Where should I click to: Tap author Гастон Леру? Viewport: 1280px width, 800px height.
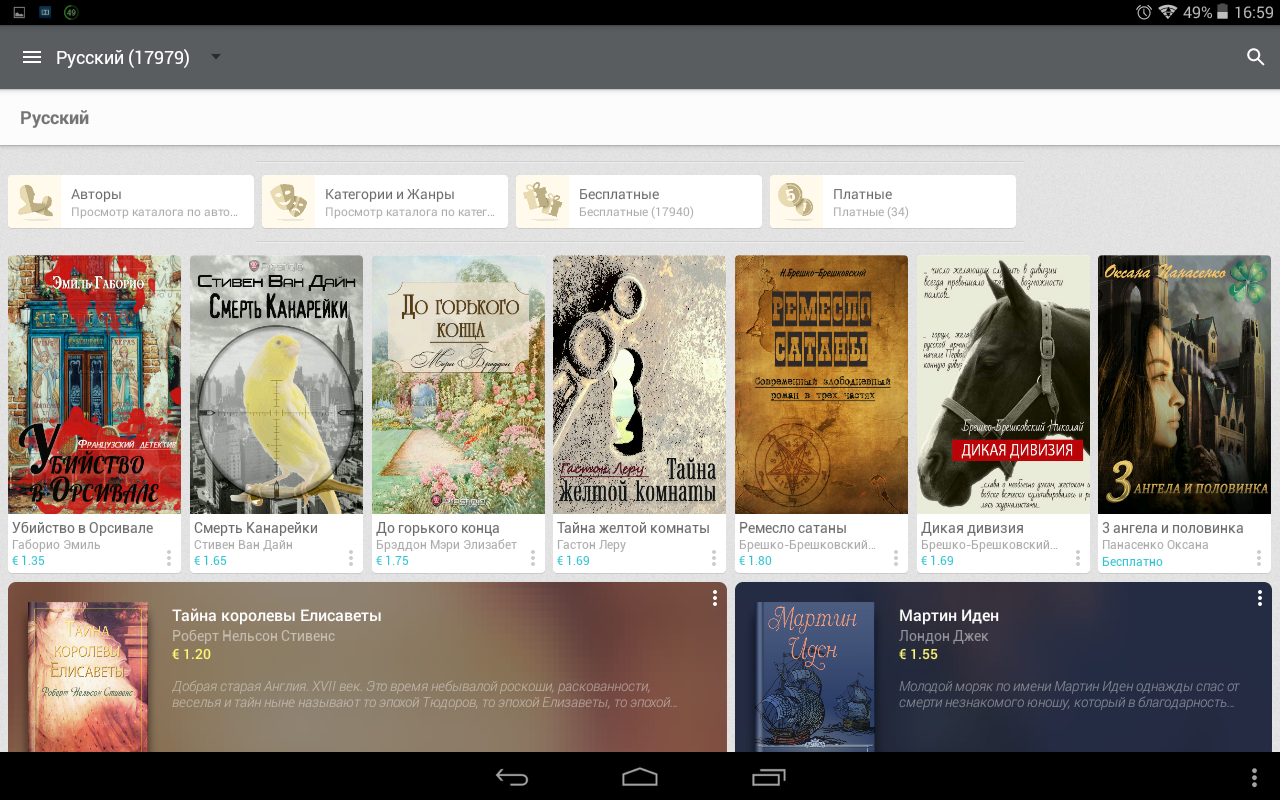click(591, 545)
